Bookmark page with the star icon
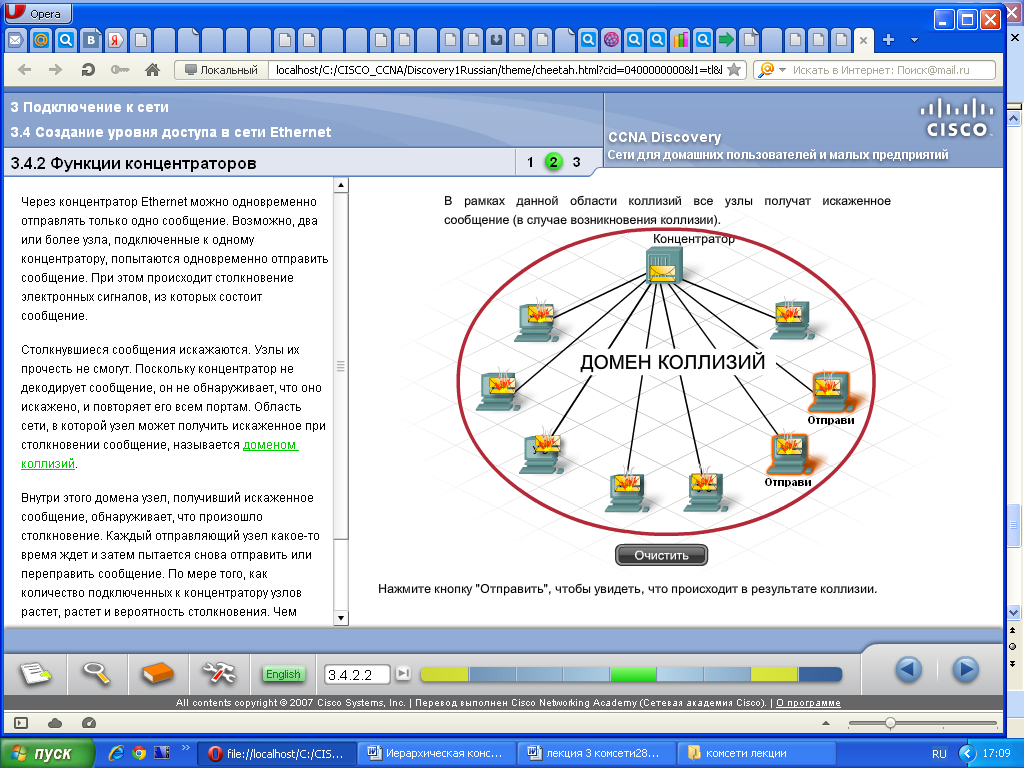Image resolution: width=1024 pixels, height=768 pixels. [734, 70]
